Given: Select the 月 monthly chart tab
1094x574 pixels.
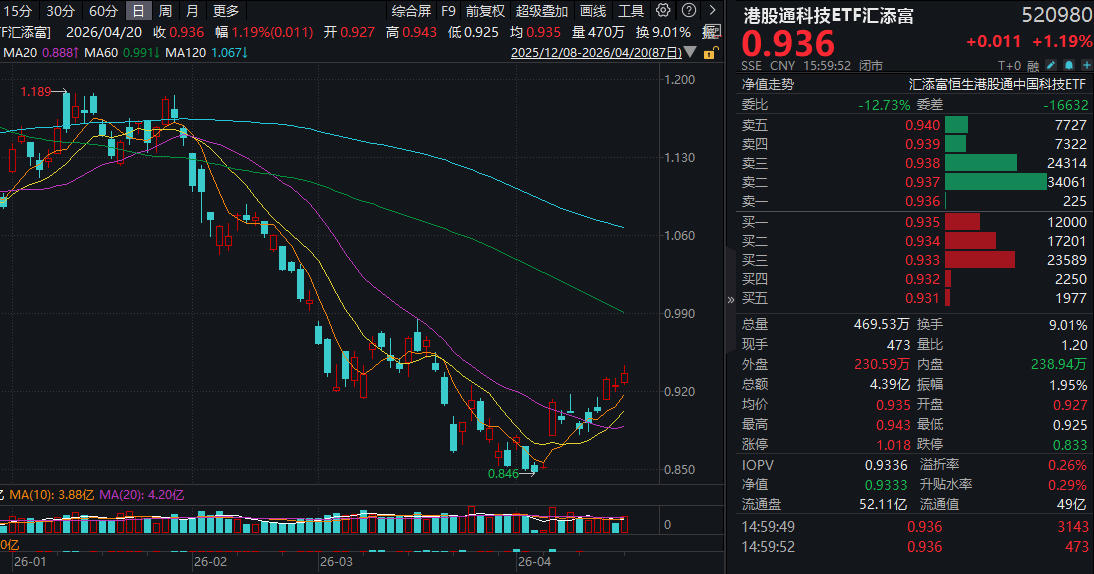Looking at the screenshot, I should point(193,11).
